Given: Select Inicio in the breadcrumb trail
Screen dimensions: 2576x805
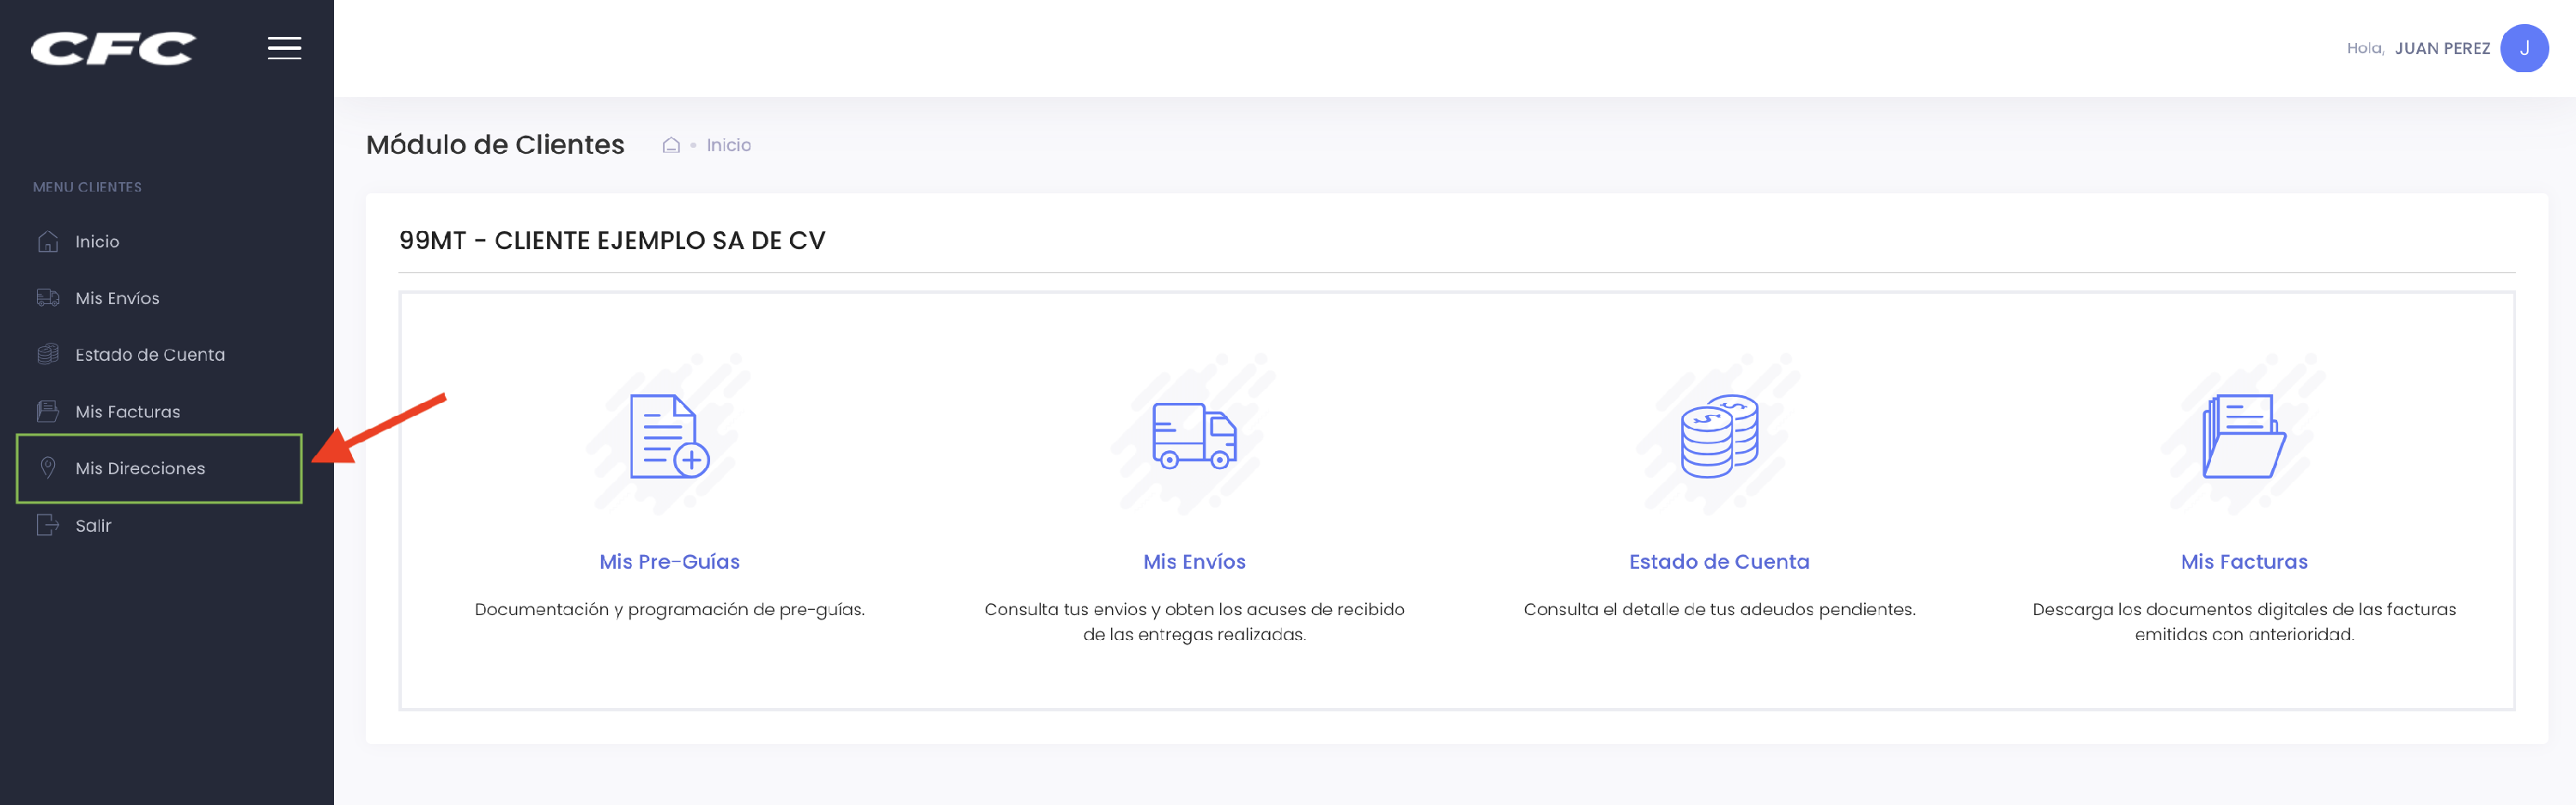Looking at the screenshot, I should click(727, 144).
